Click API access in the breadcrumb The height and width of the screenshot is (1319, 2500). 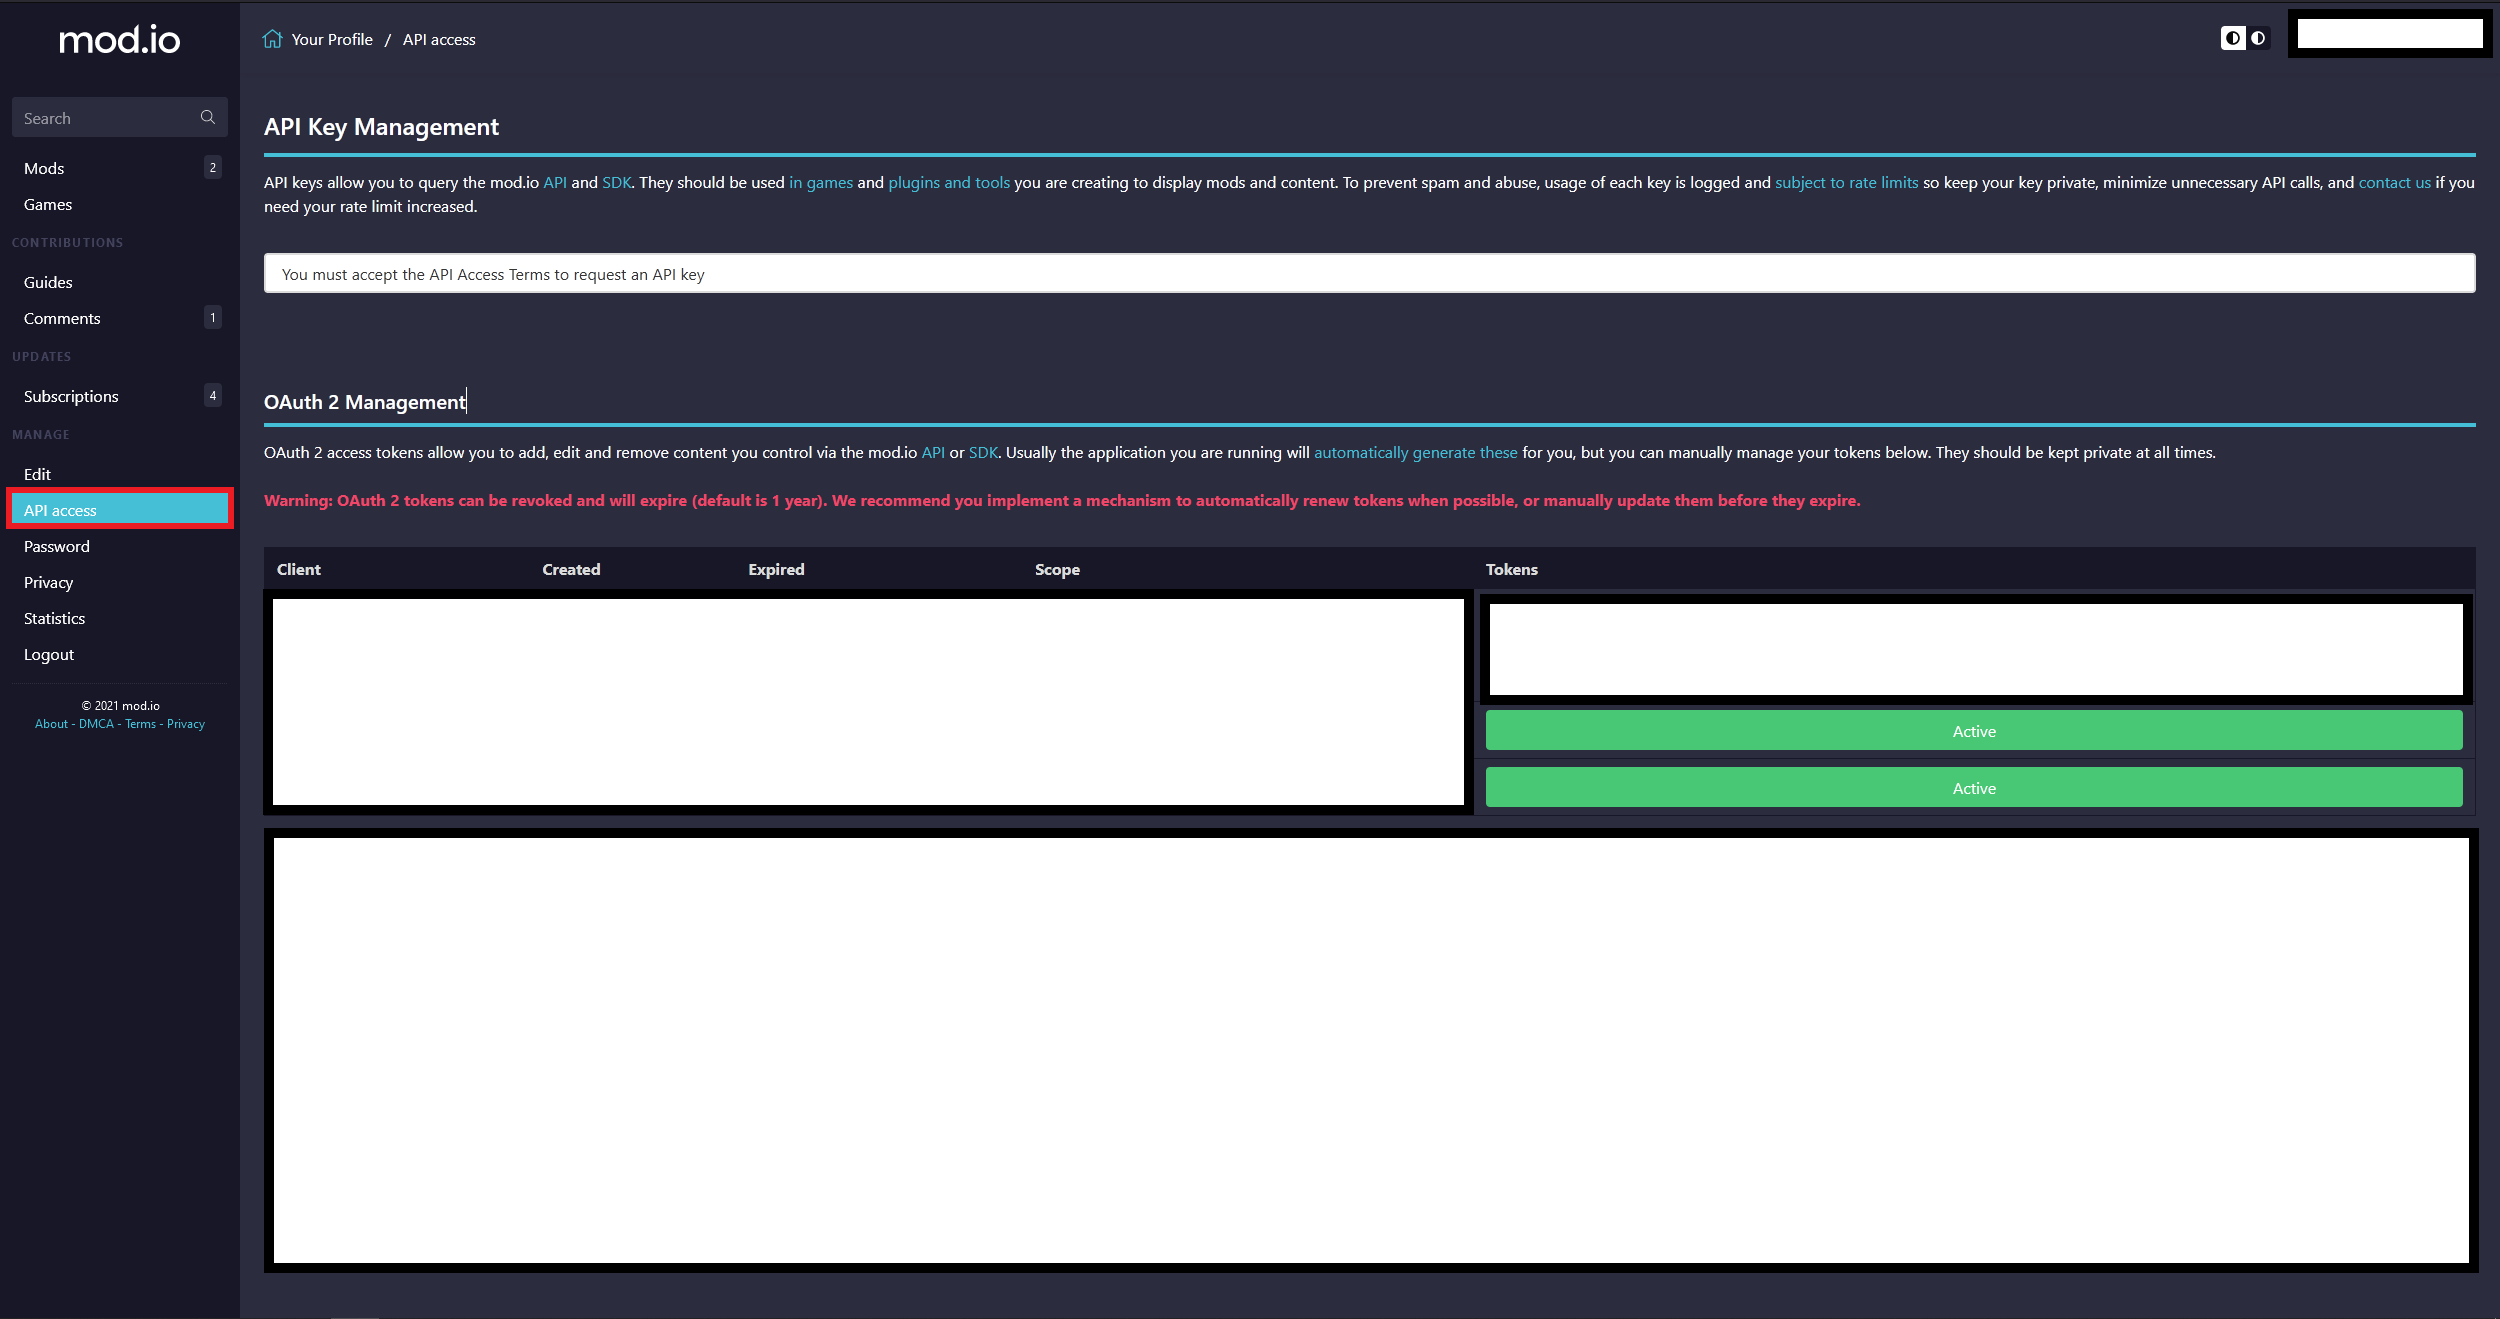point(439,39)
